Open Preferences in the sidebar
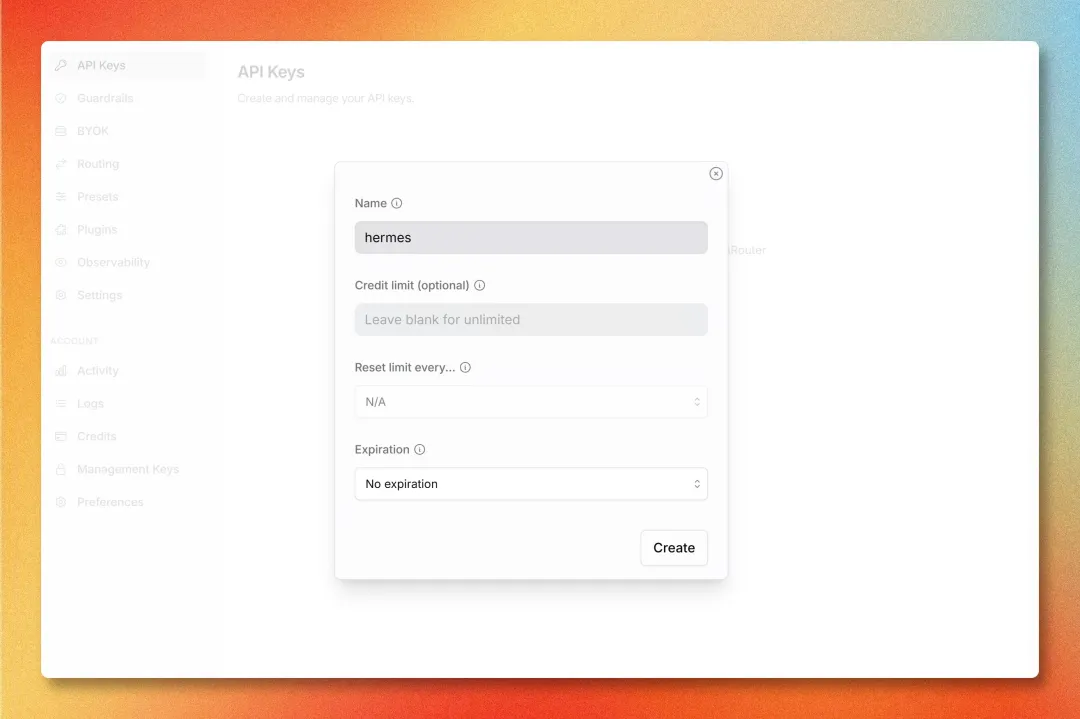This screenshot has height=719, width=1080. (x=127, y=502)
